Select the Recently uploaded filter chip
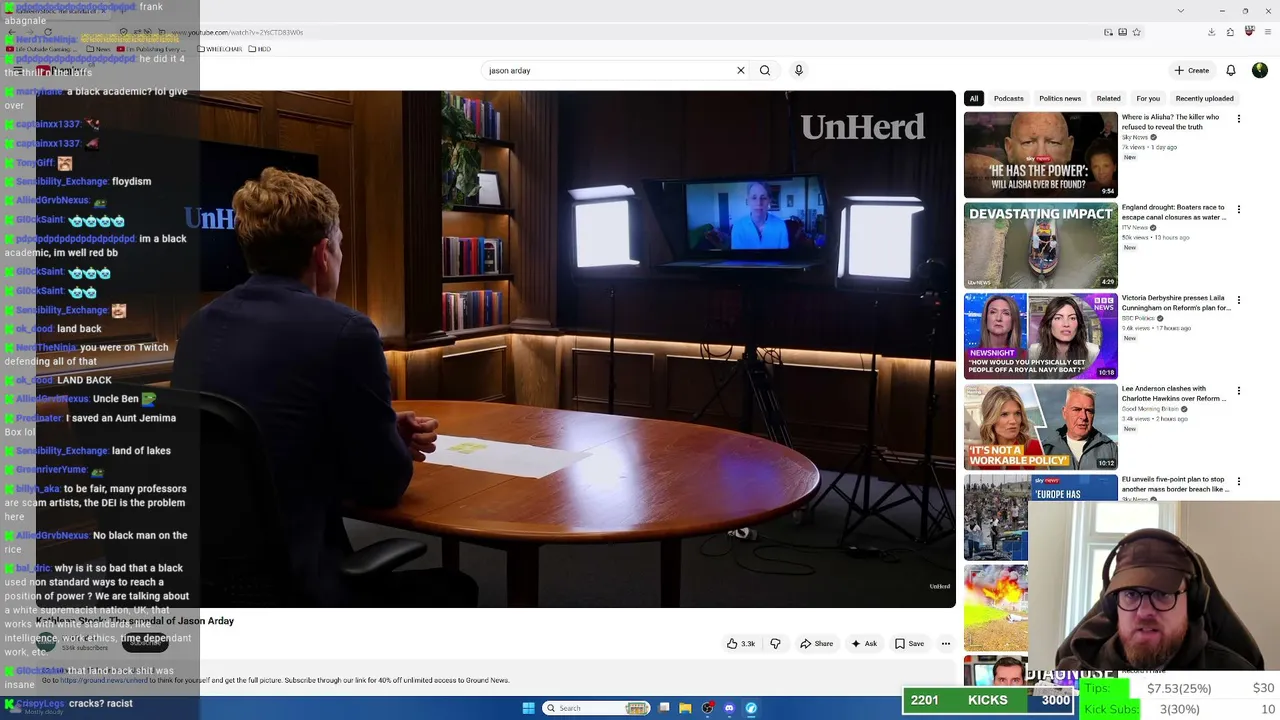The width and height of the screenshot is (1280, 720). (x=1204, y=98)
